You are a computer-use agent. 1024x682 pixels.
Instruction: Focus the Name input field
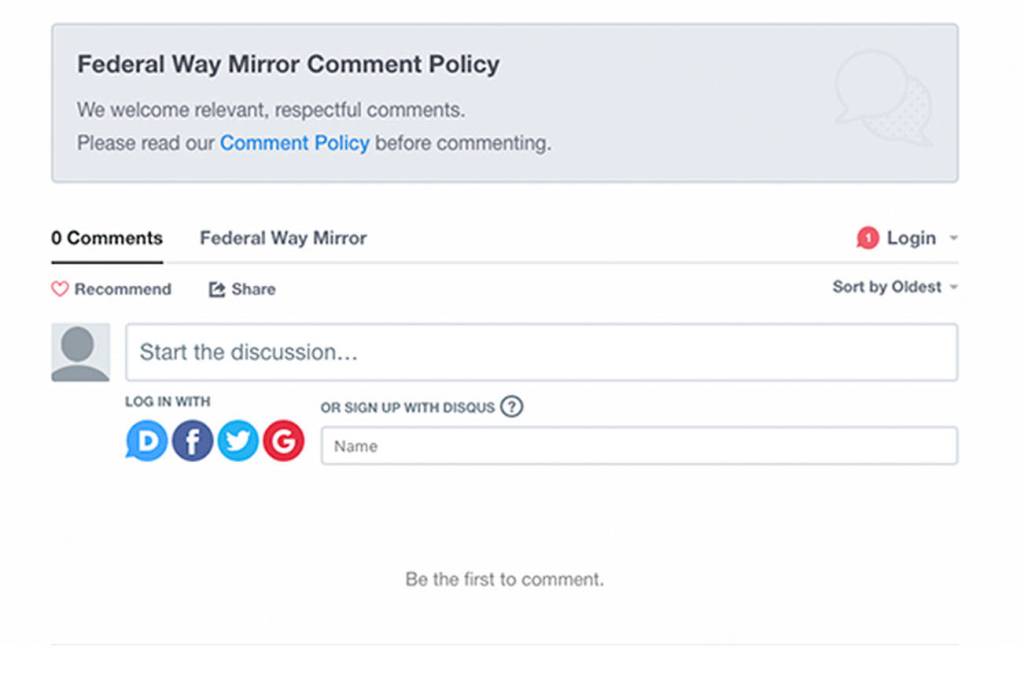638,446
